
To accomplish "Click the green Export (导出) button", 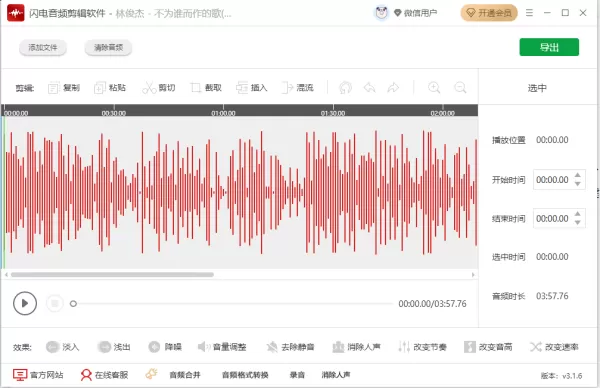I will click(x=549, y=47).
